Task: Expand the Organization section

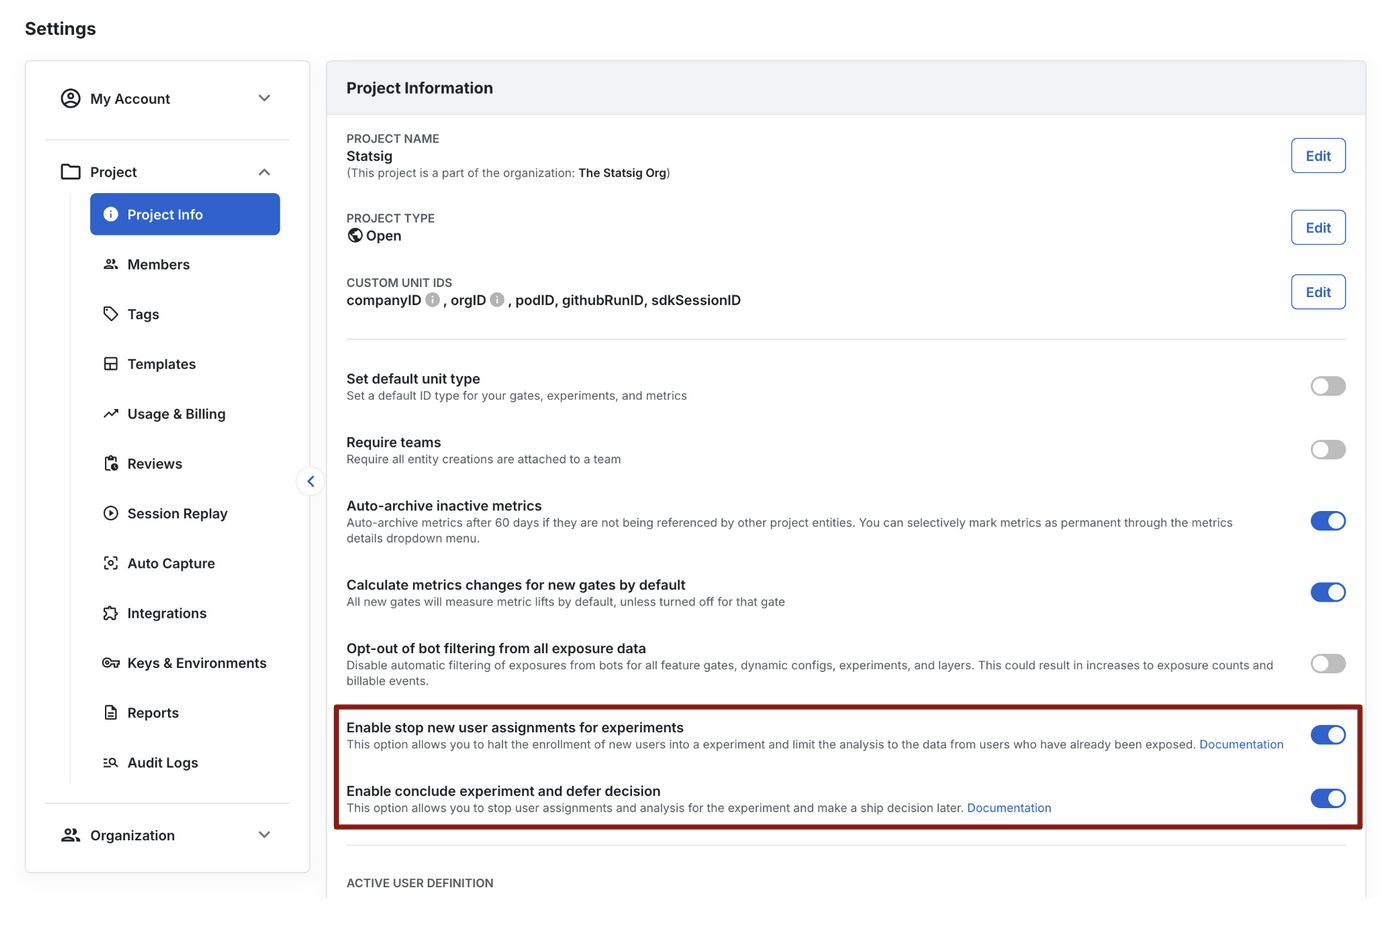Action: tap(264, 834)
